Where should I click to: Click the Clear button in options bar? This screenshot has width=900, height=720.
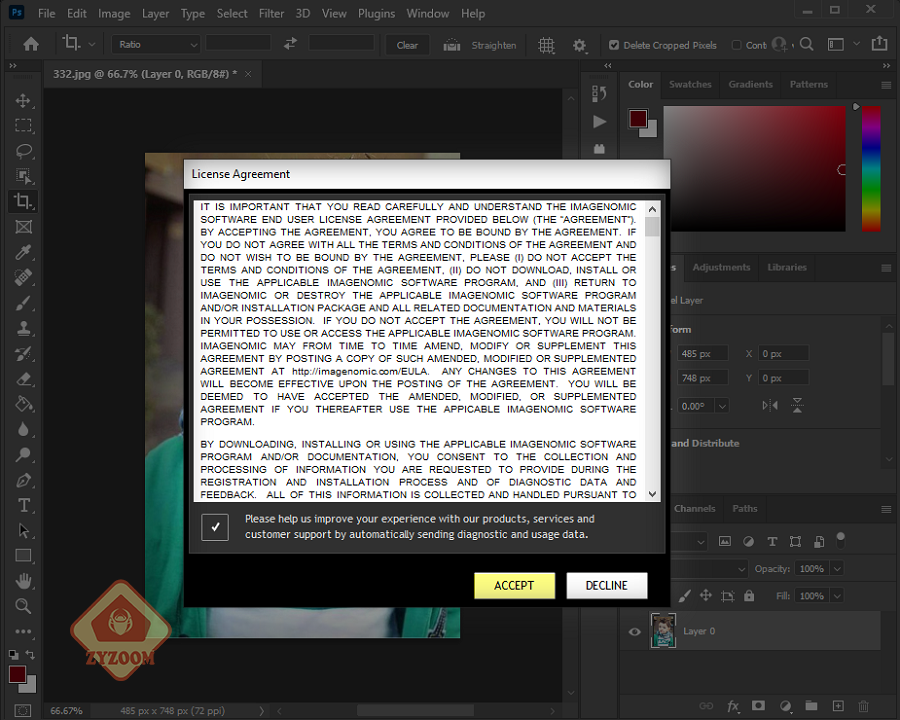click(x=407, y=45)
